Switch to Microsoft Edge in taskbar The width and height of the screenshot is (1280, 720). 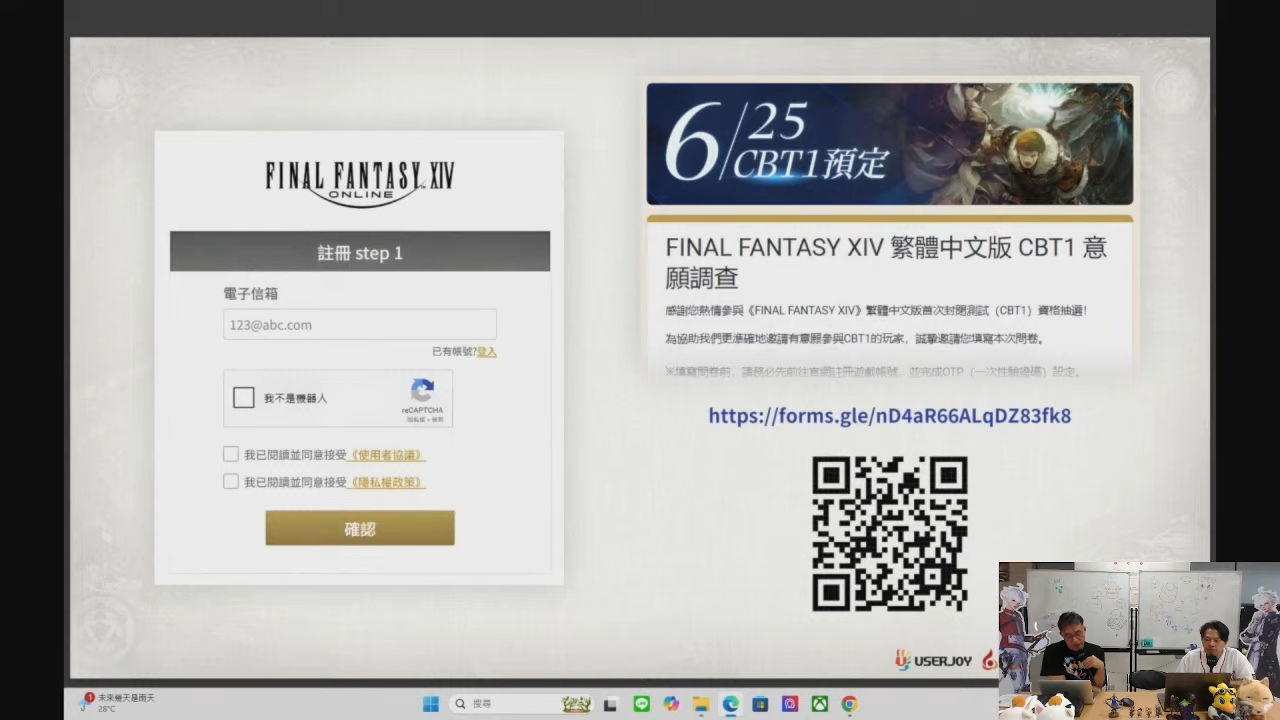tap(731, 704)
